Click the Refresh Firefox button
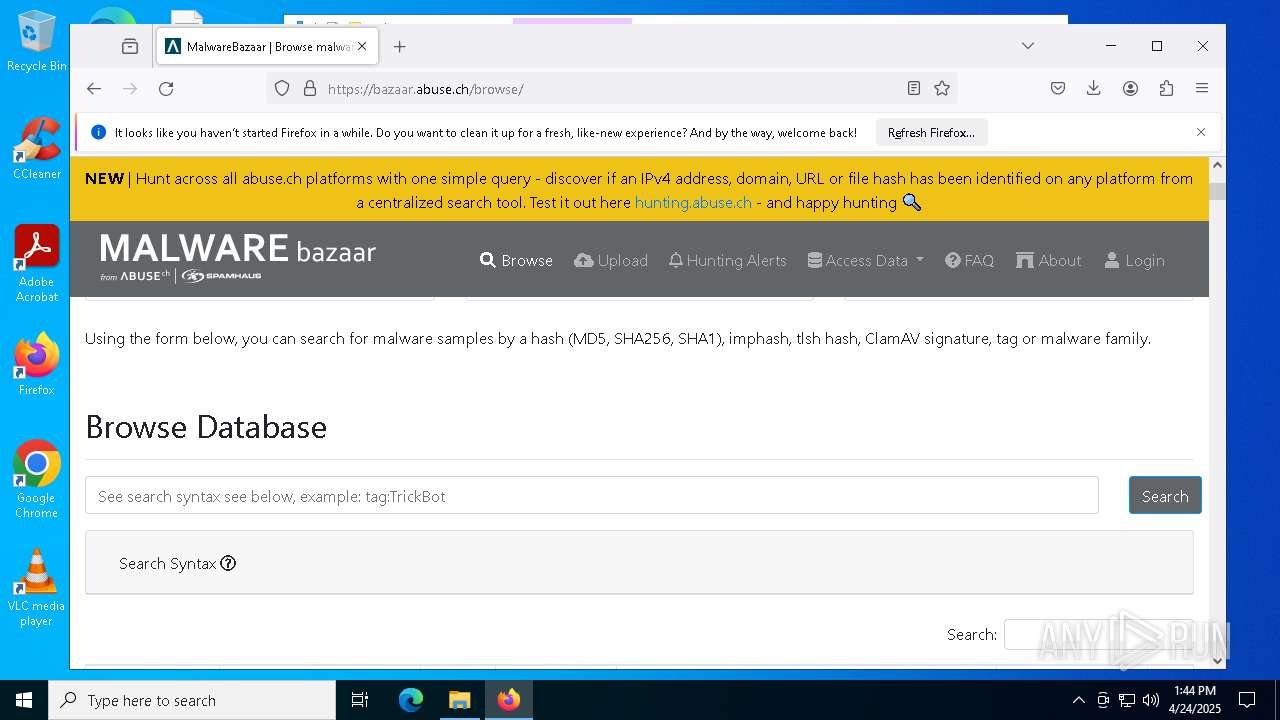This screenshot has height=720, width=1280. (x=931, y=132)
